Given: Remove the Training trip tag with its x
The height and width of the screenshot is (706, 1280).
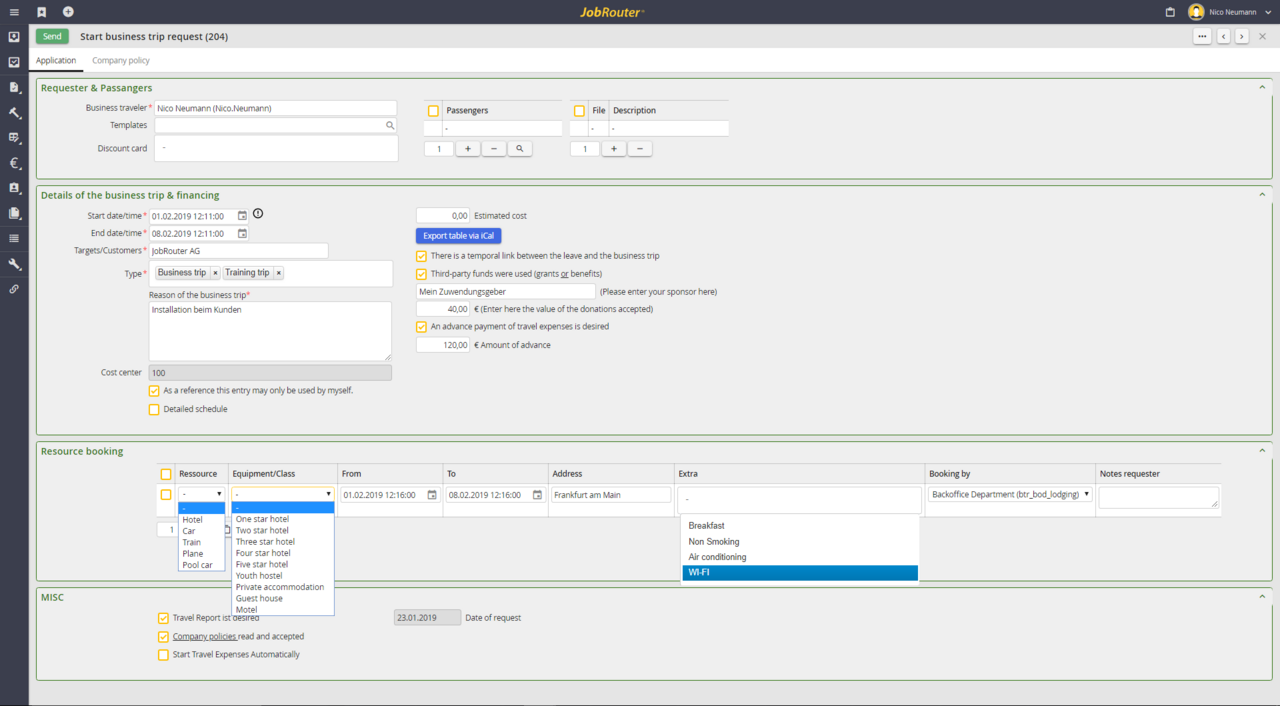Looking at the screenshot, I should [x=278, y=273].
